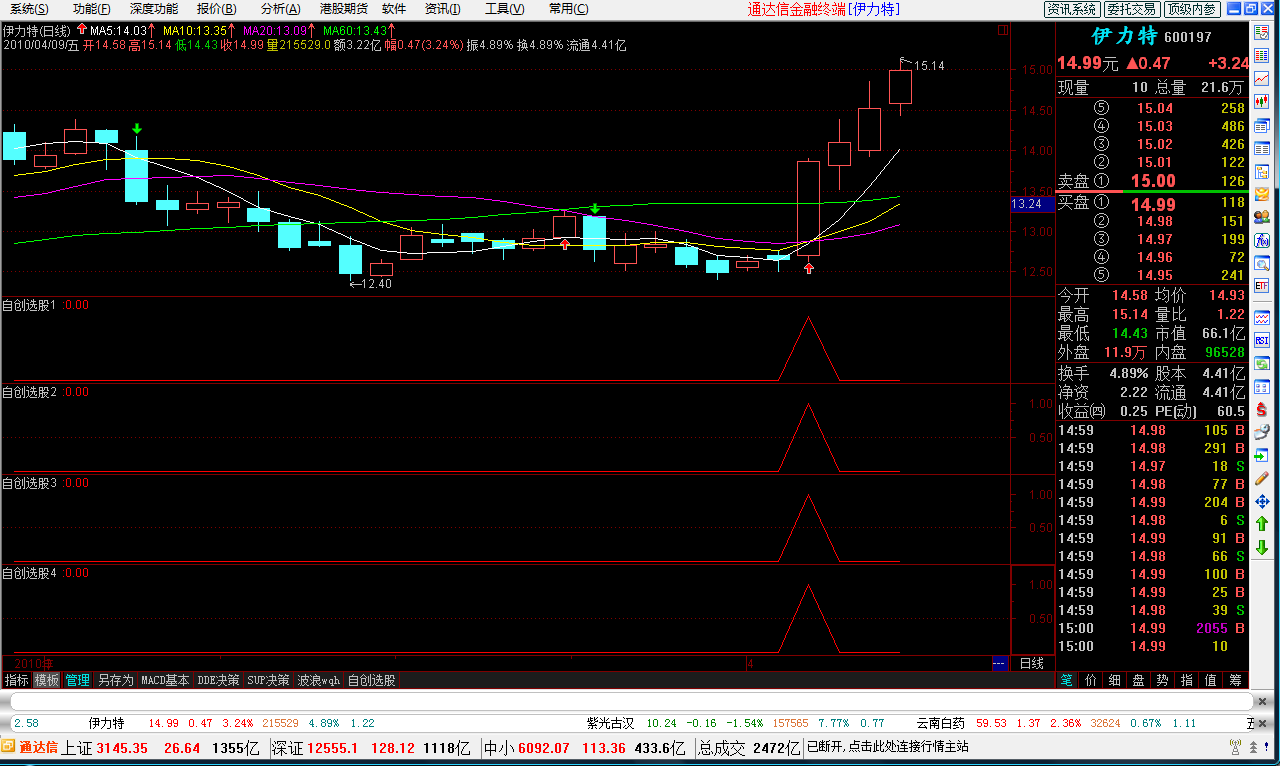Switch to the 细 tab in quote panel
Viewport: 1280px width, 766px height.
click(1115, 680)
